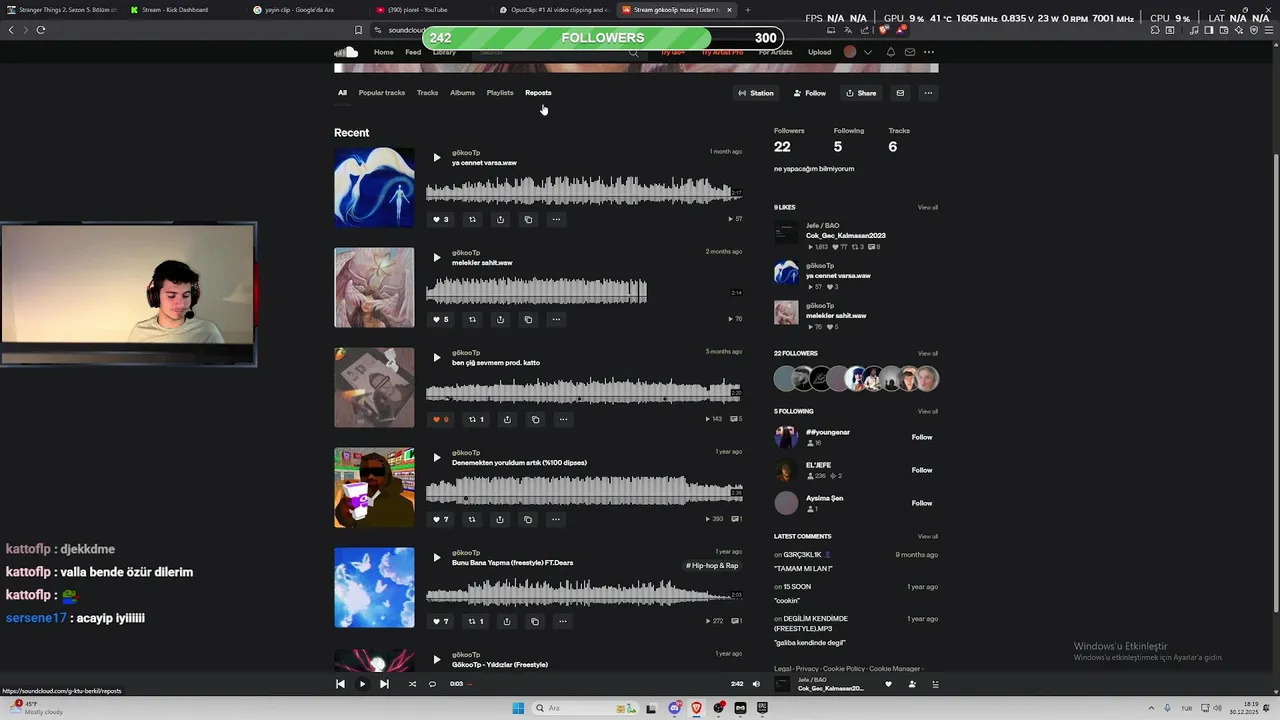Viewport: 1280px width, 720px height.
Task: Share the track 'ya cennet varsa.wav'
Action: point(500,219)
